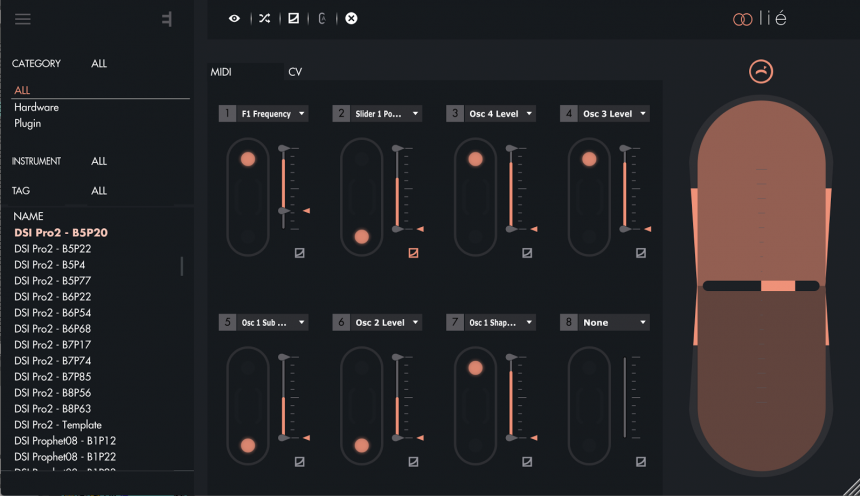
Task: Select preset DSI Pro2 - B5P20
Action: point(61,233)
